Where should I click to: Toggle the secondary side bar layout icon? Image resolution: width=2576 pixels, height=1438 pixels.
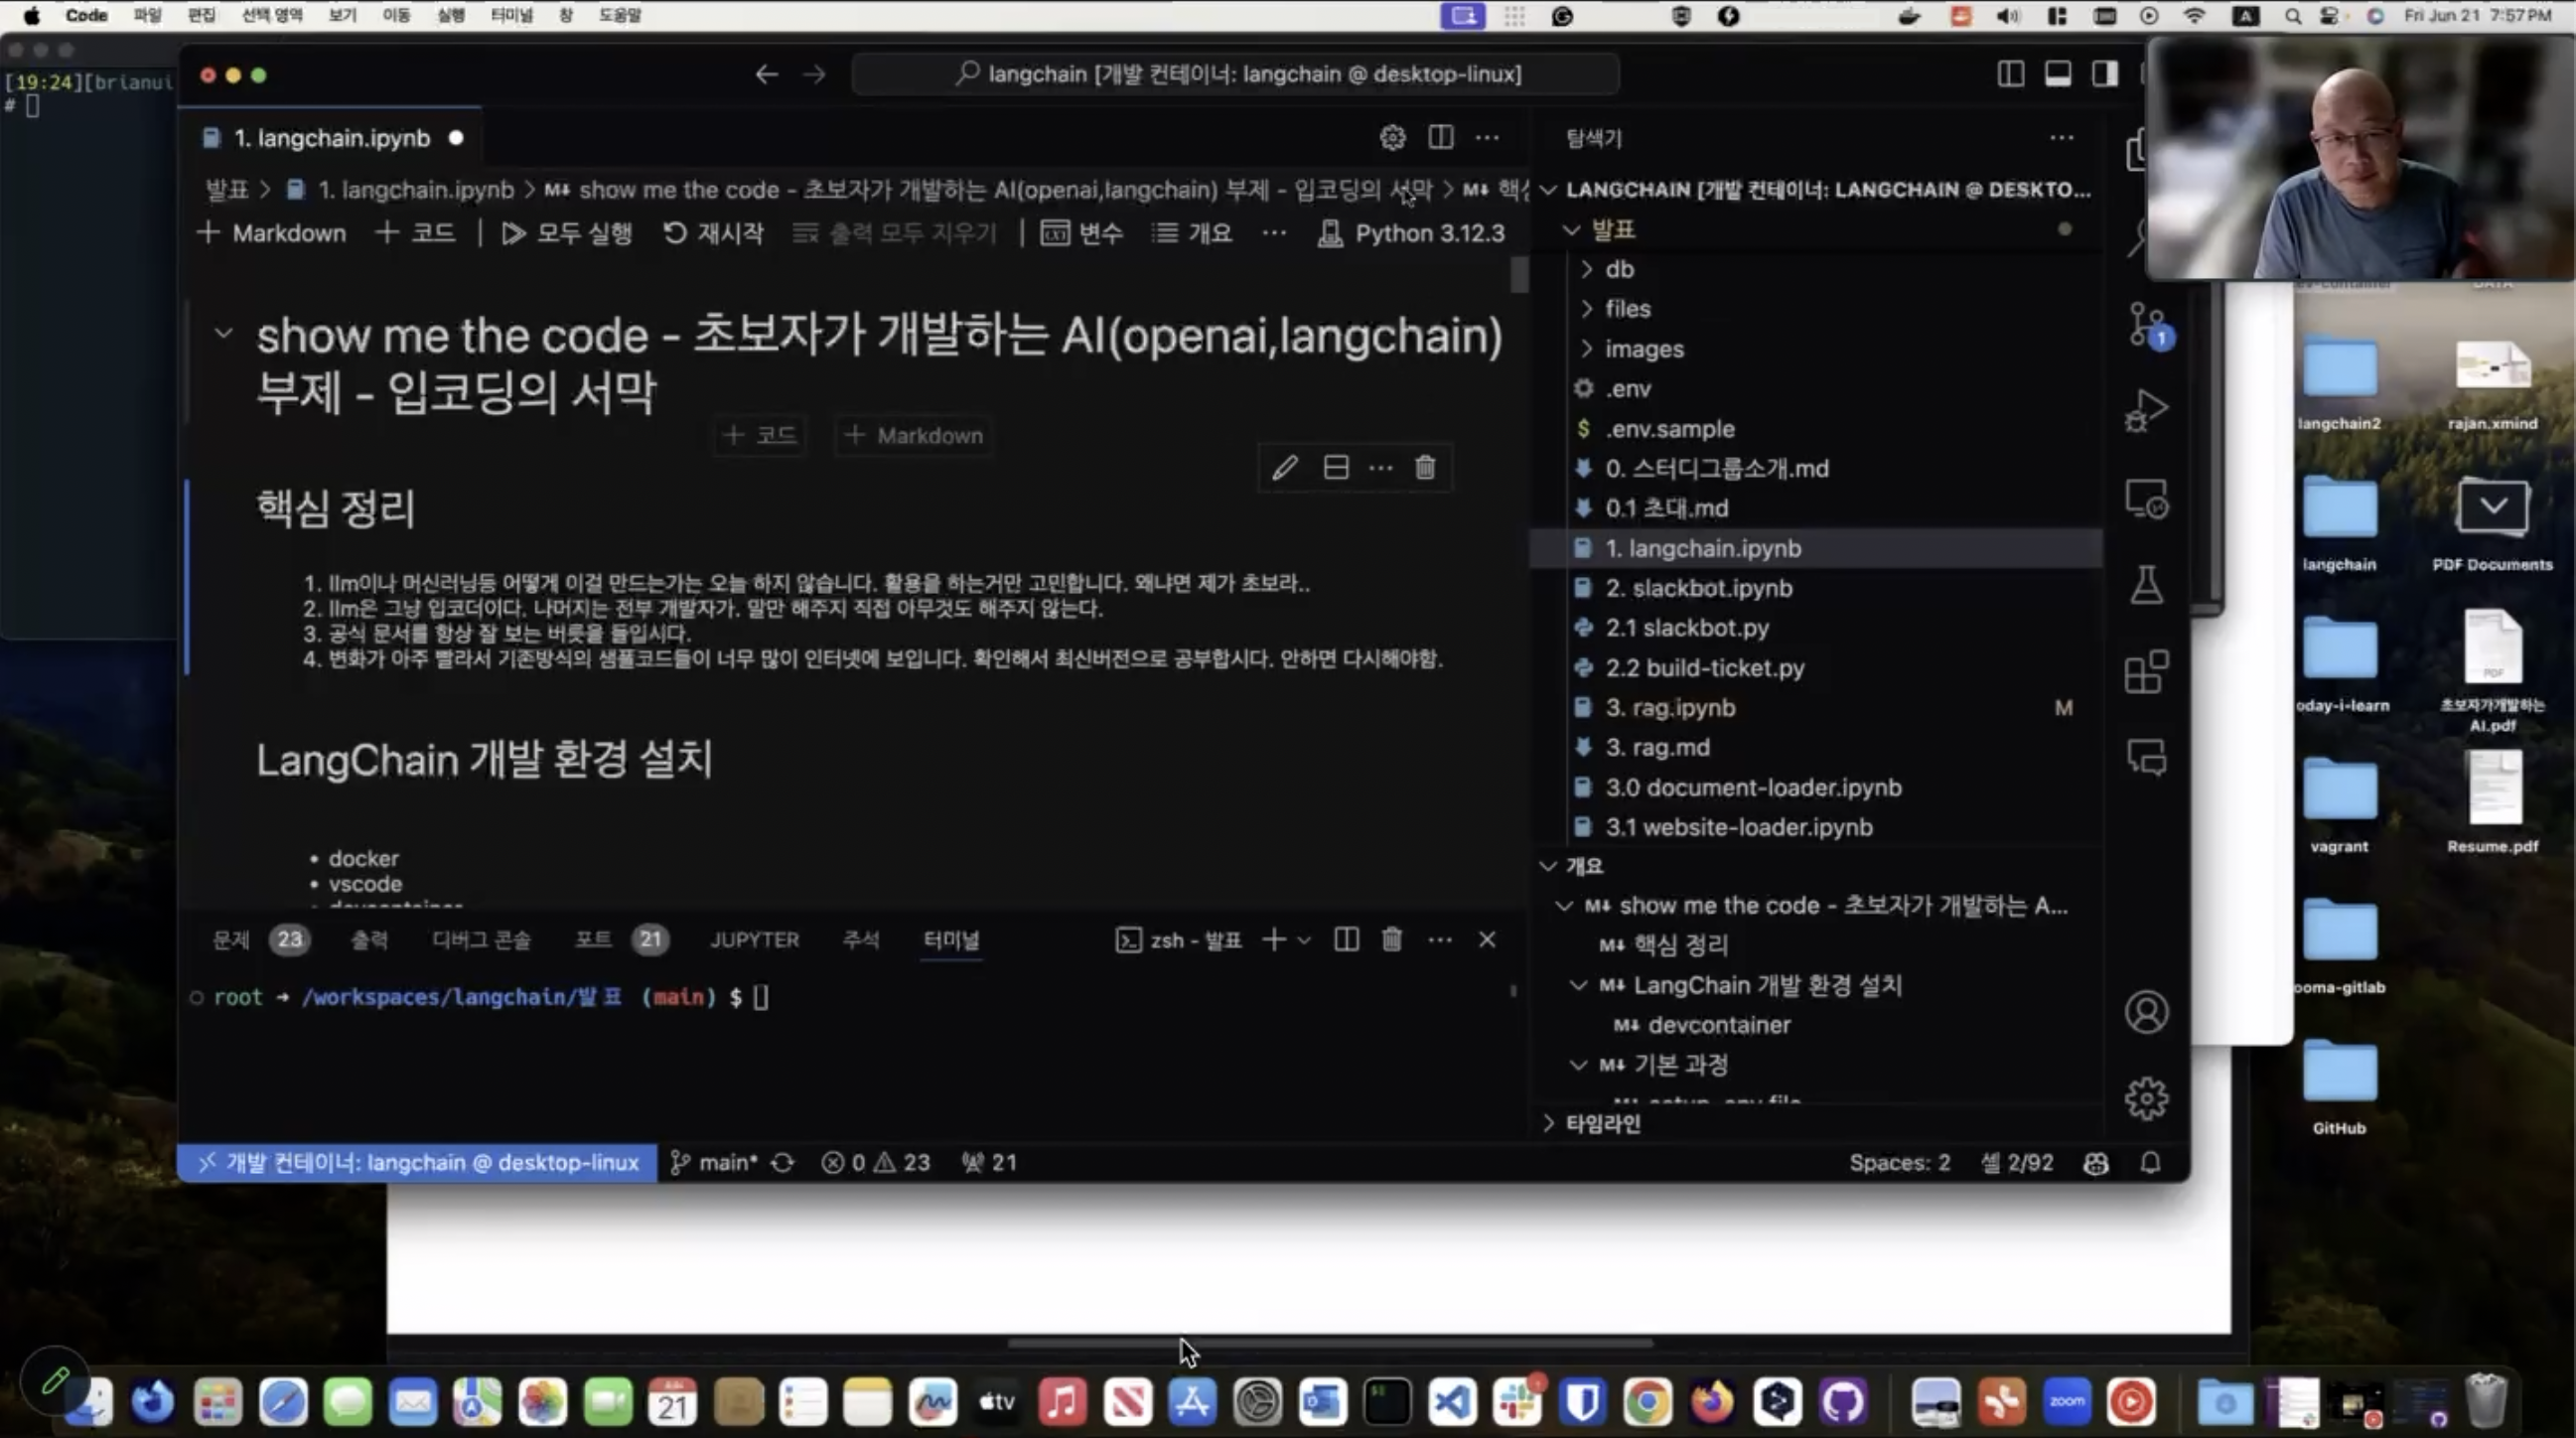(2104, 74)
